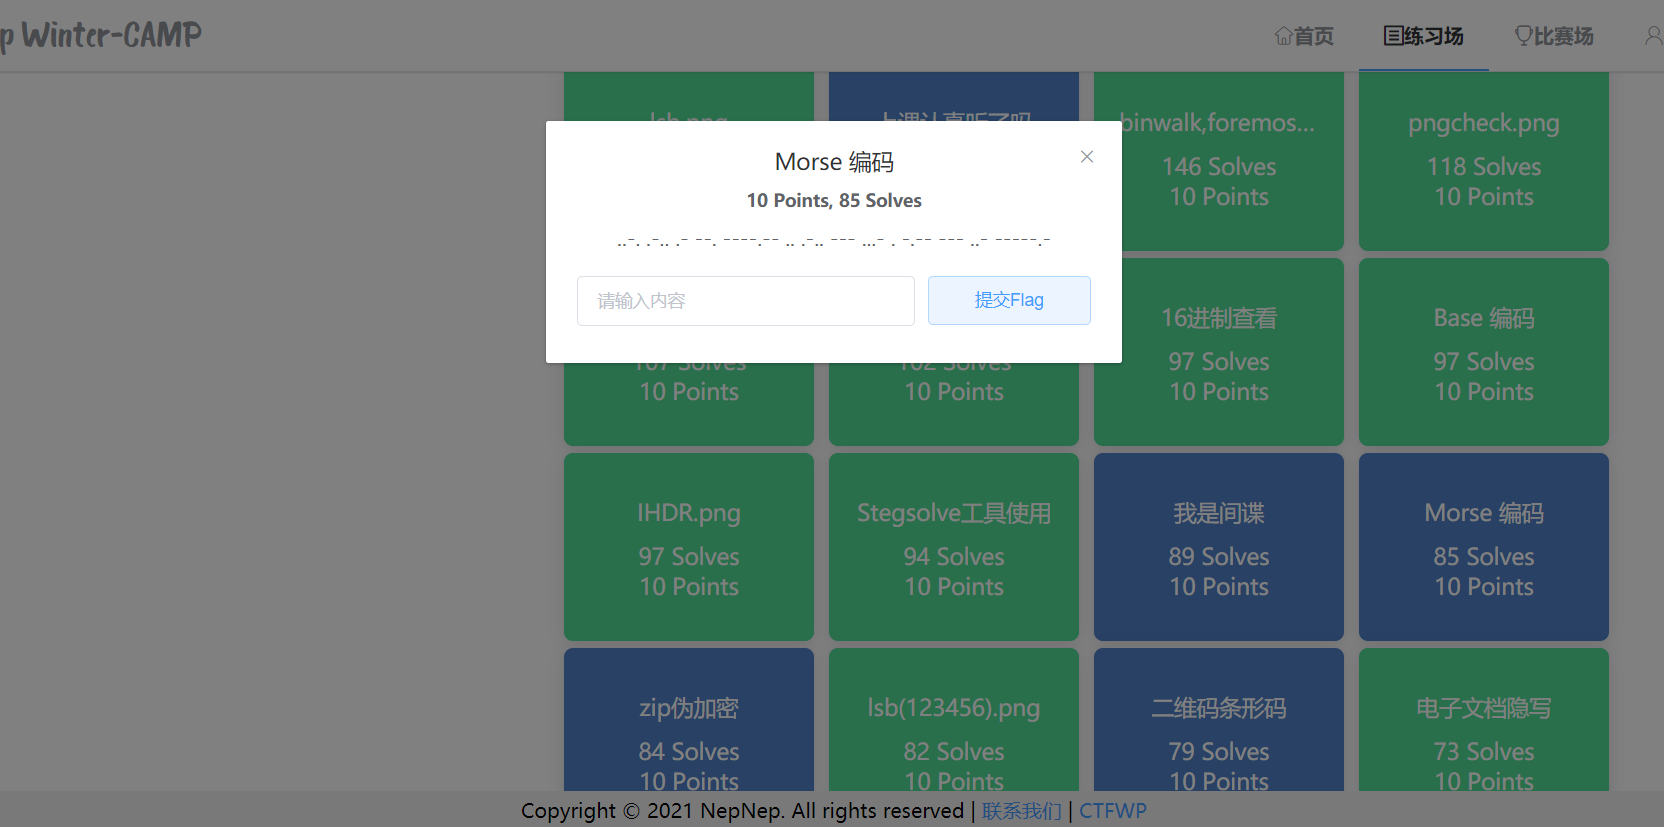Click the user profile icon

click(x=1653, y=37)
